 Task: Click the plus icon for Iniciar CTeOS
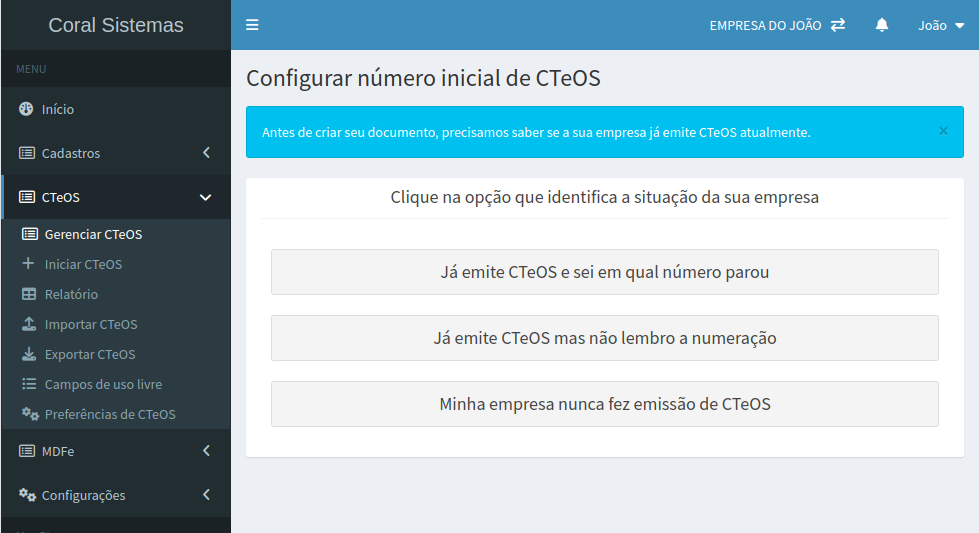(x=28, y=264)
